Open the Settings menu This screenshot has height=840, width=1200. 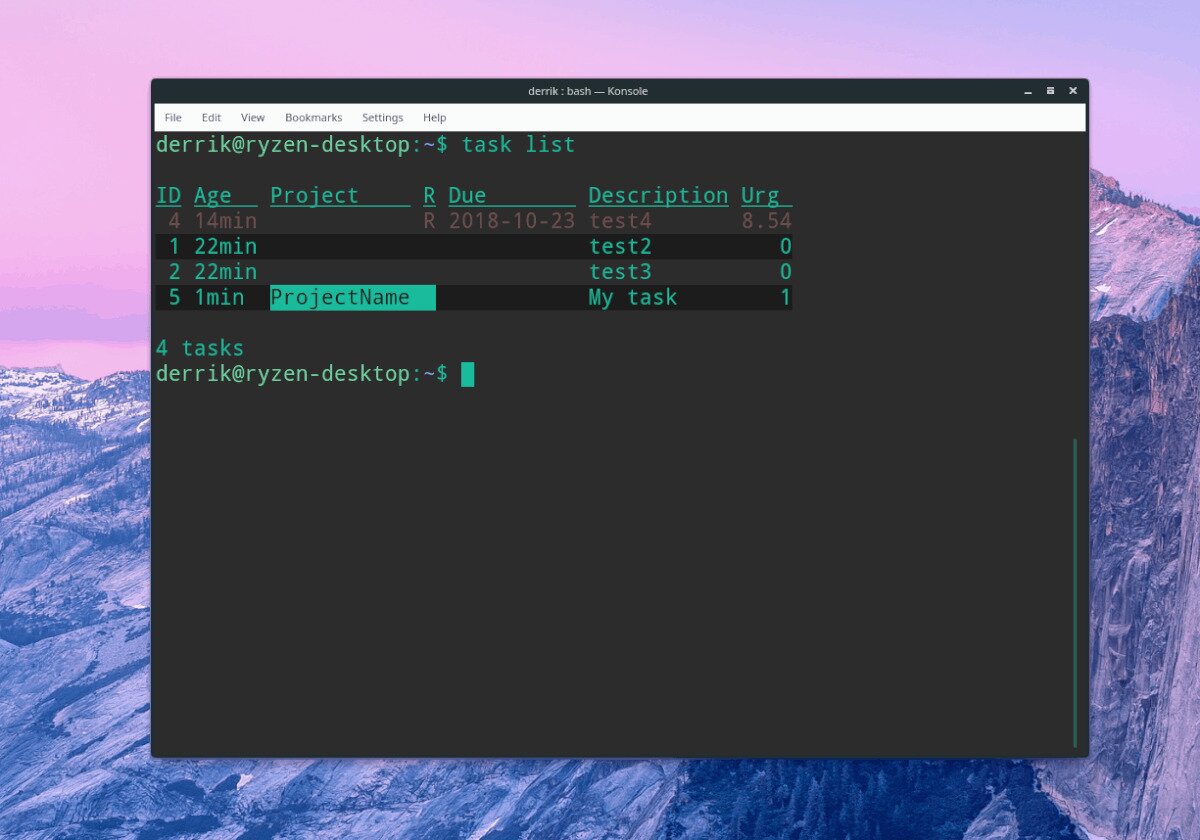tap(382, 117)
